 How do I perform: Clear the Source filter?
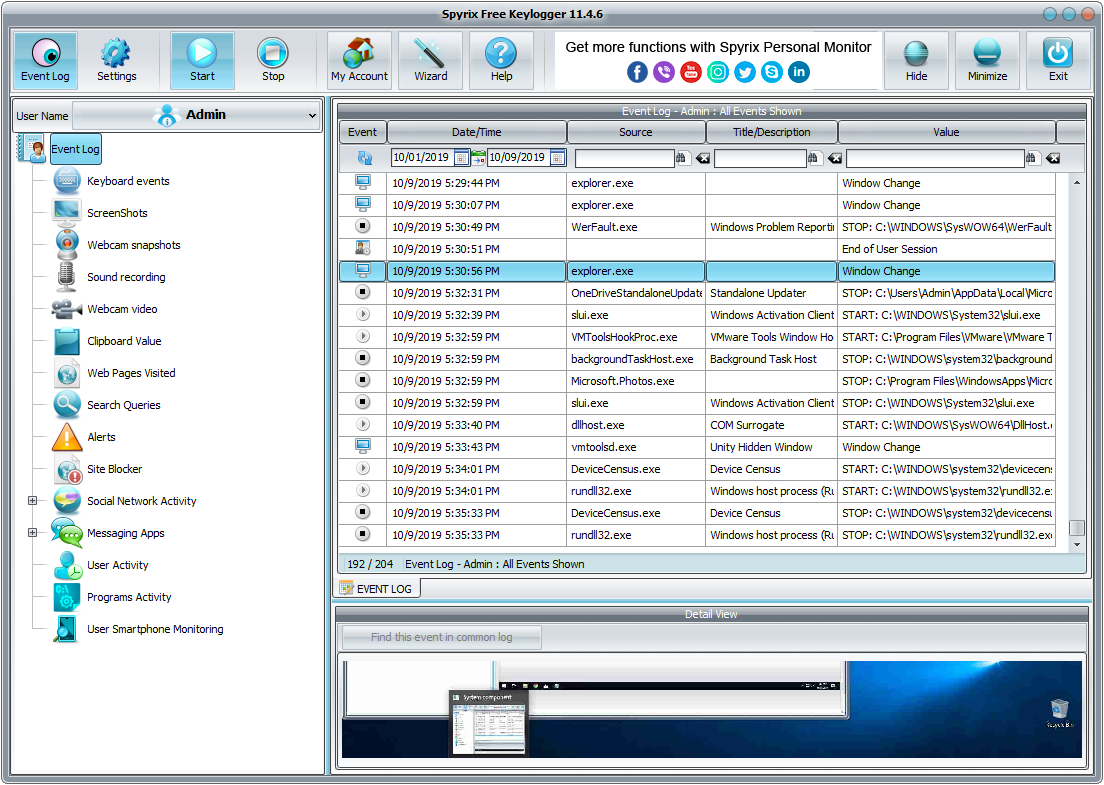pyautogui.click(x=703, y=158)
